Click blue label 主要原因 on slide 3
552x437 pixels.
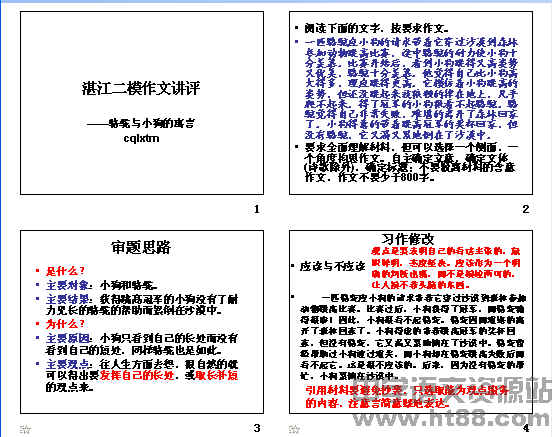68,338
